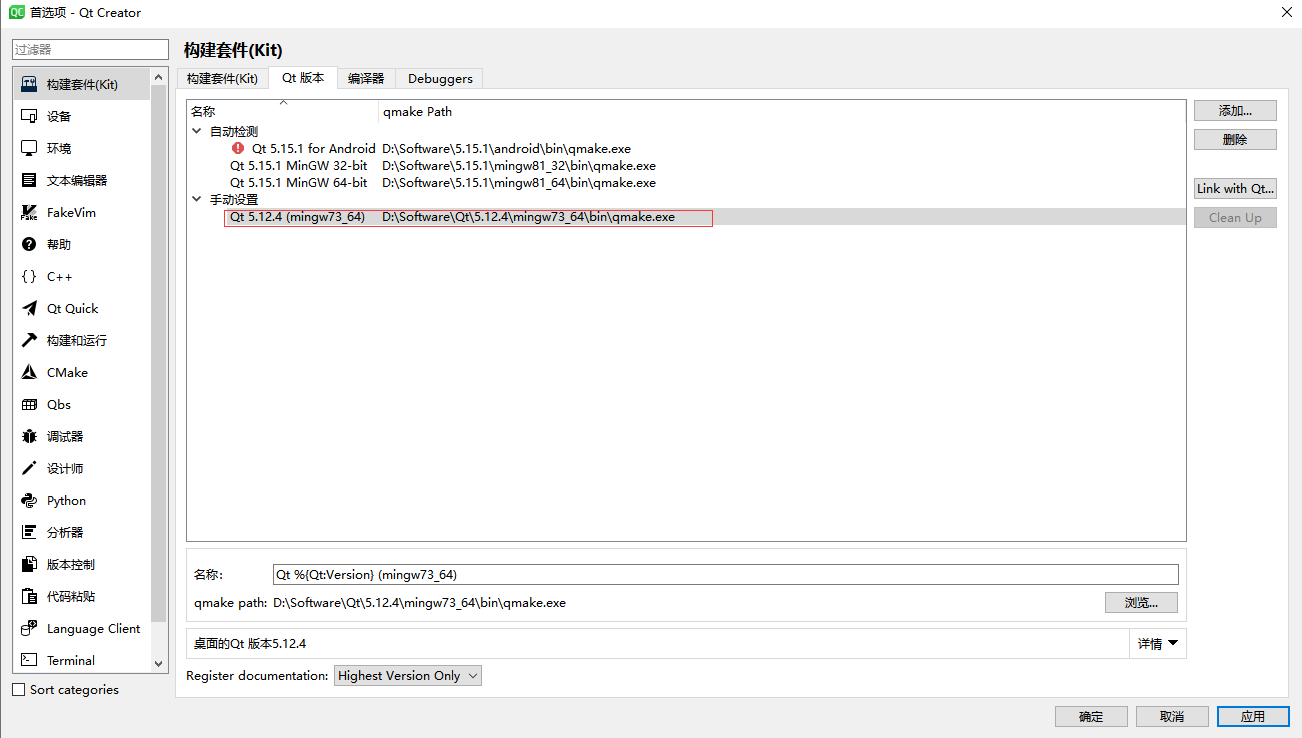Image resolution: width=1302 pixels, height=738 pixels.
Task: Open the Qbs category icon
Action: (x=29, y=405)
